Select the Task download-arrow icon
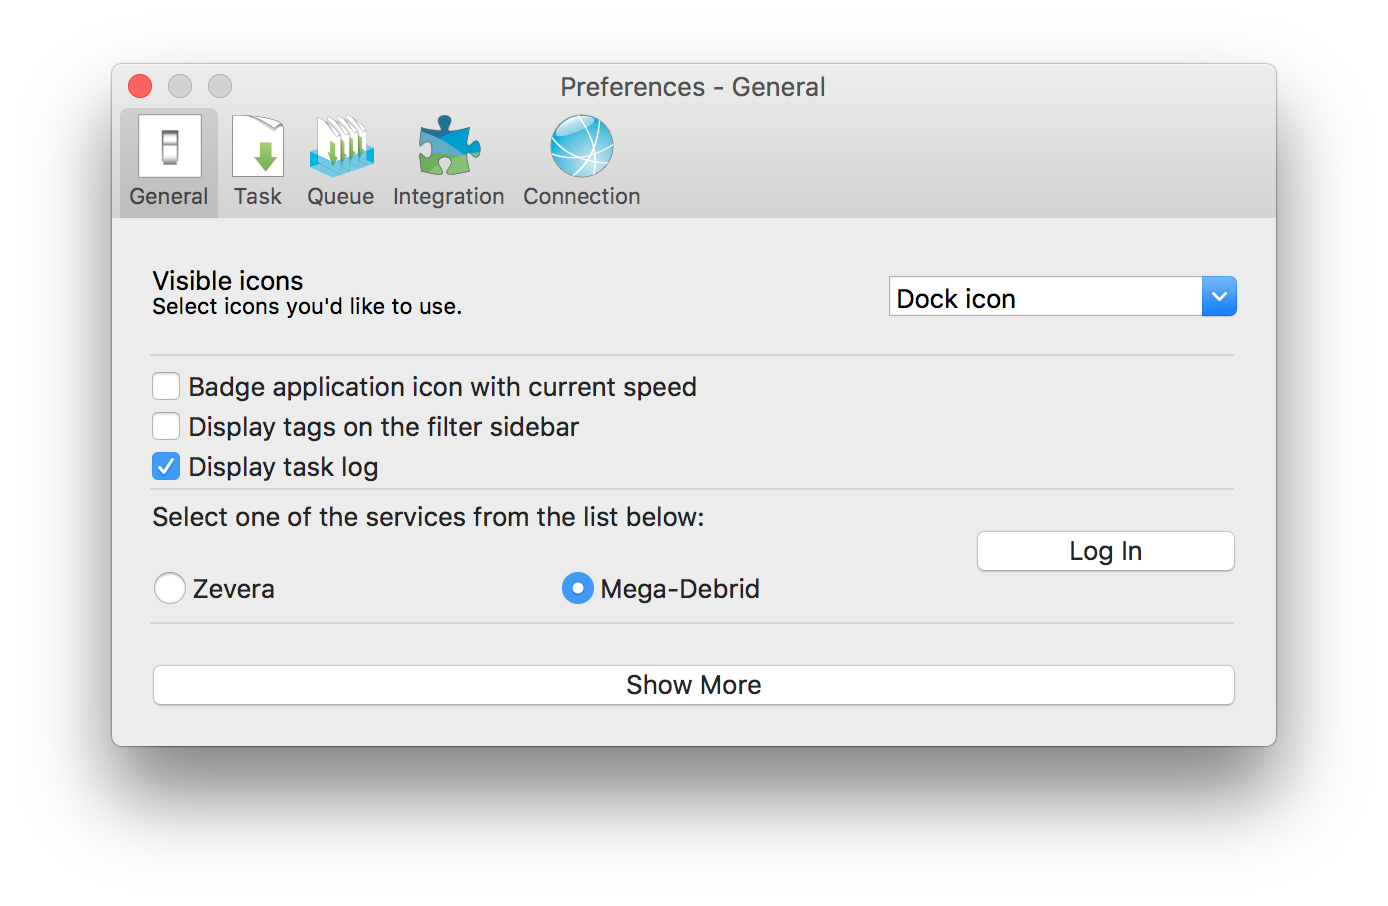Viewport: 1388px width, 906px height. coord(257,145)
